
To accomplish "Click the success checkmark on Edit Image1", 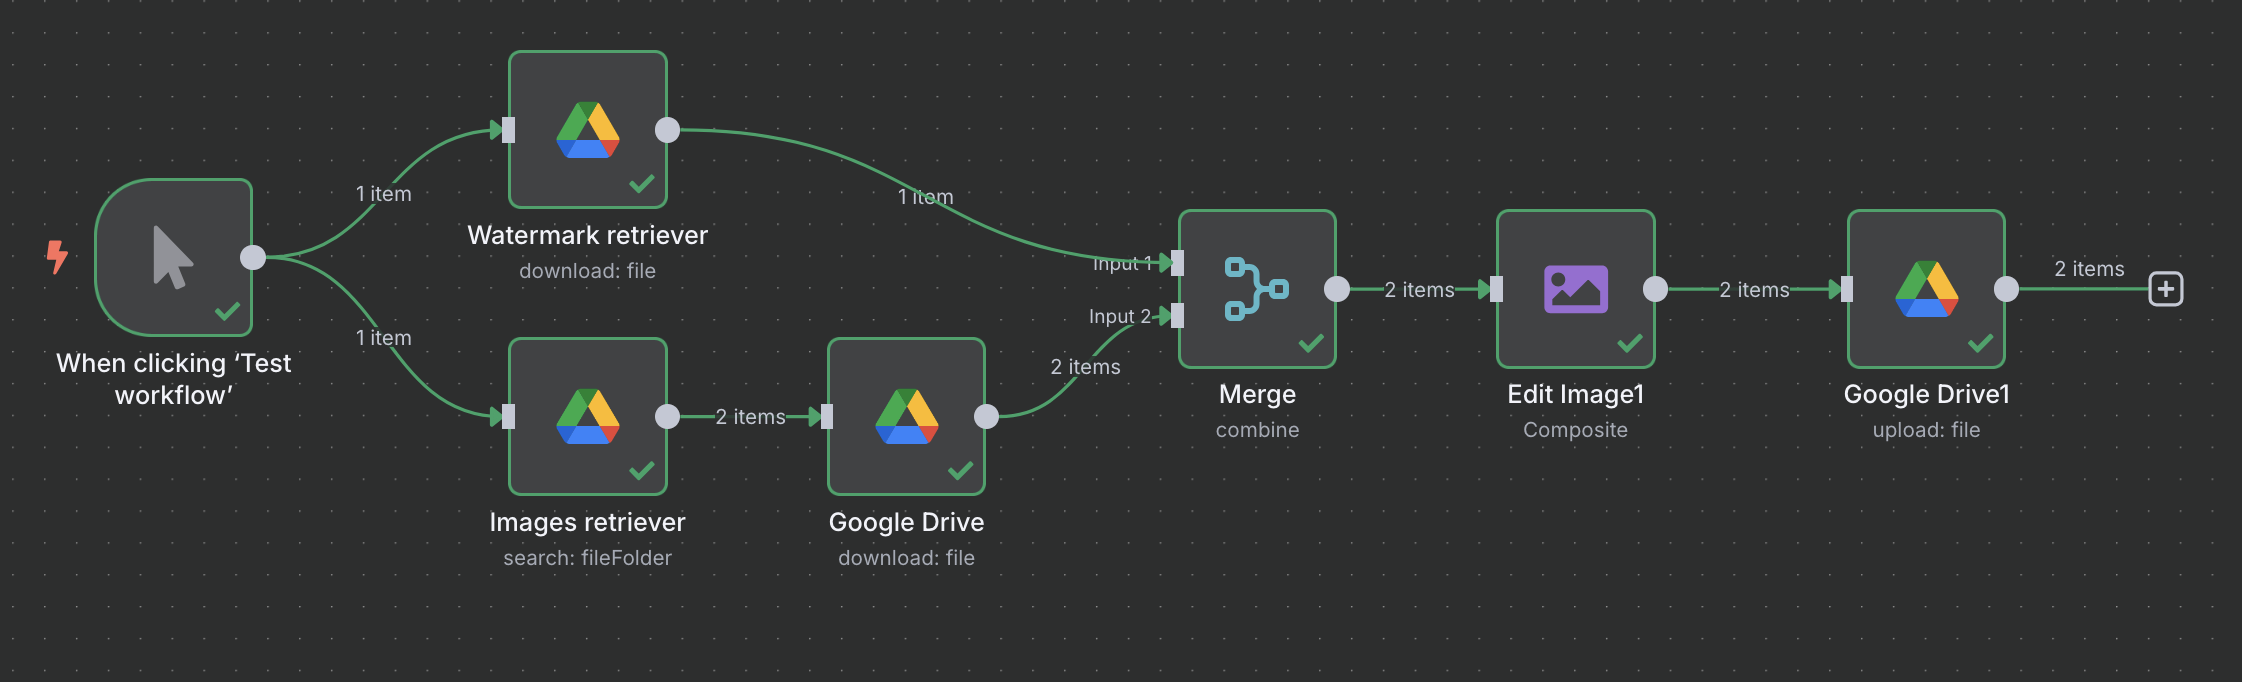I will pos(1630,343).
